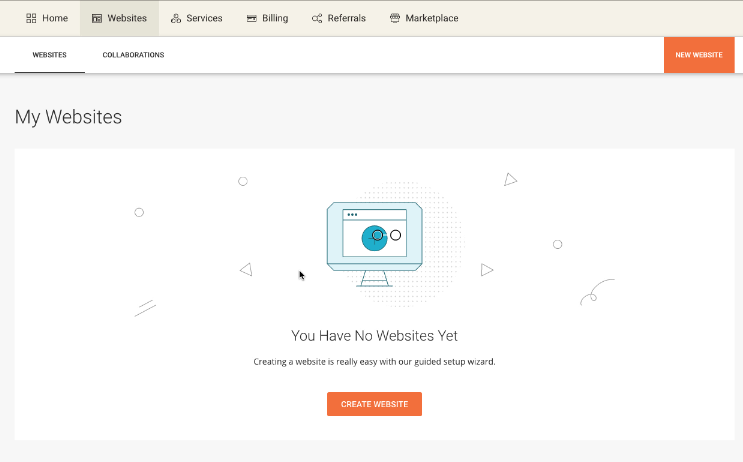
Task: Click the 'My Websites' heading
Action: point(68,117)
